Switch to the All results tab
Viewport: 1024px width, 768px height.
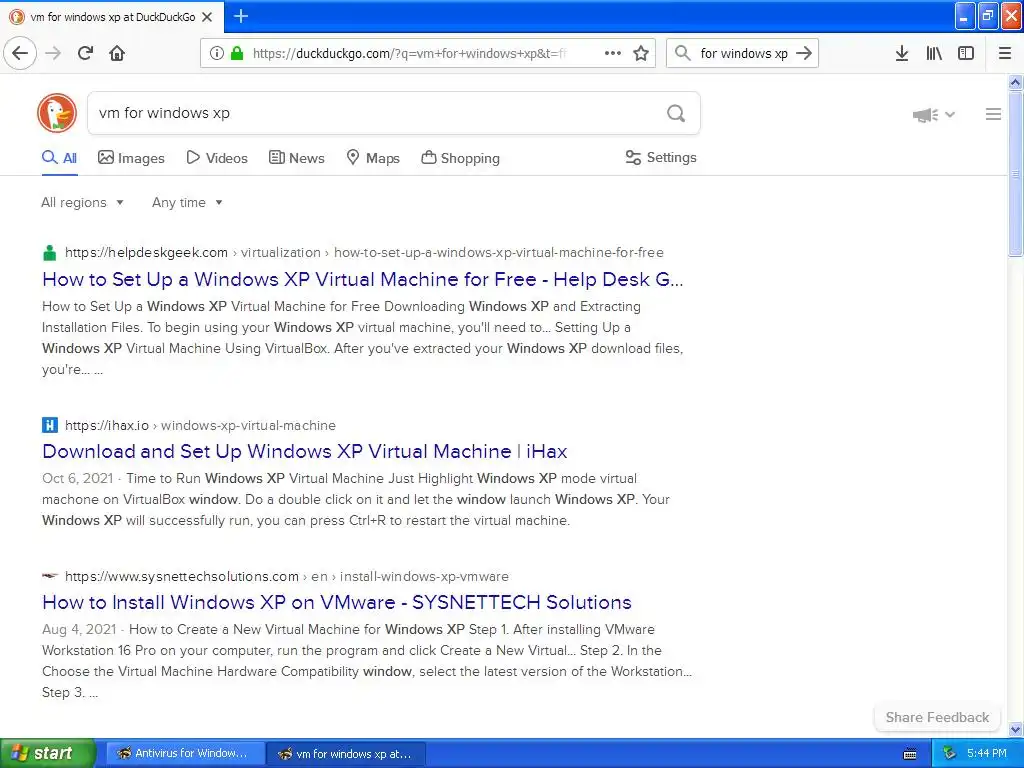[59, 158]
